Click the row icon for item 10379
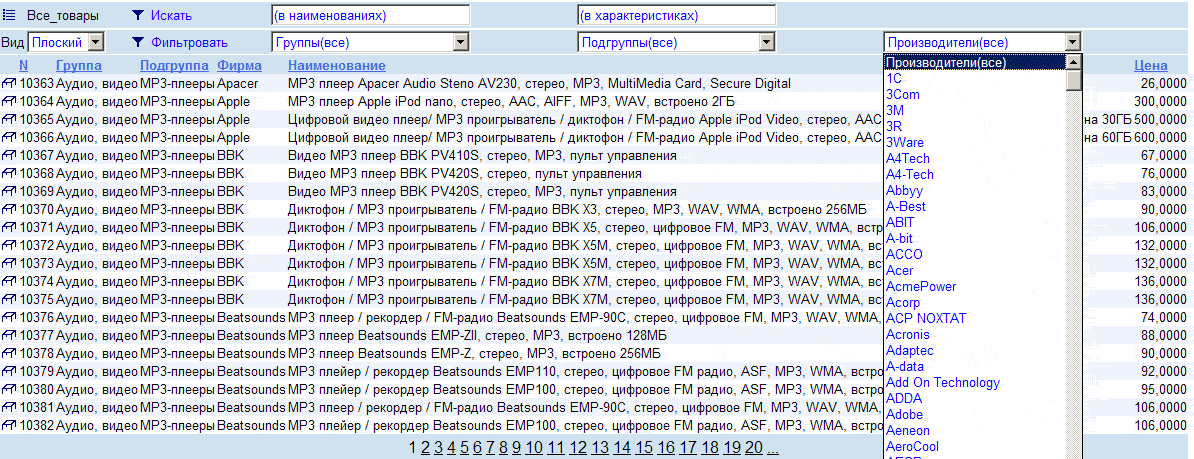 (10, 371)
